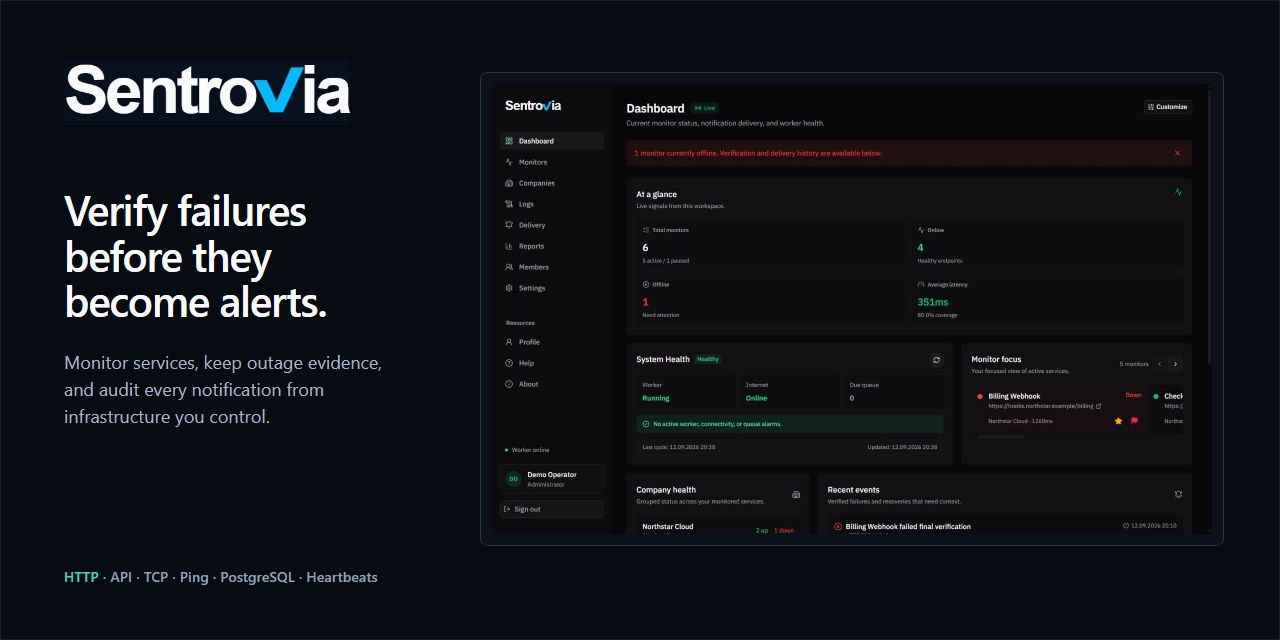This screenshot has width=1280, height=640.
Task: Click the Northstar Cloud company row
Action: [718, 528]
